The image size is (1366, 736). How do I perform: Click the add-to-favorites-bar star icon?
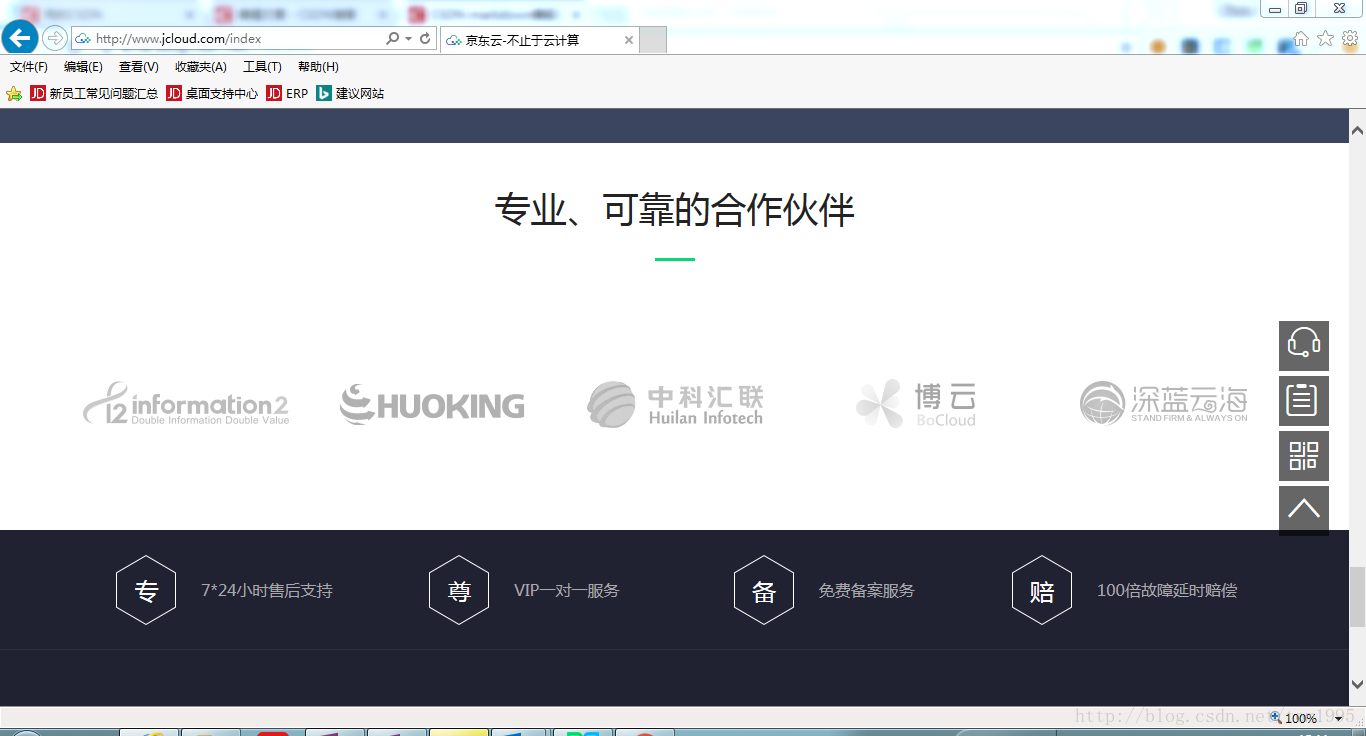[x=14, y=94]
